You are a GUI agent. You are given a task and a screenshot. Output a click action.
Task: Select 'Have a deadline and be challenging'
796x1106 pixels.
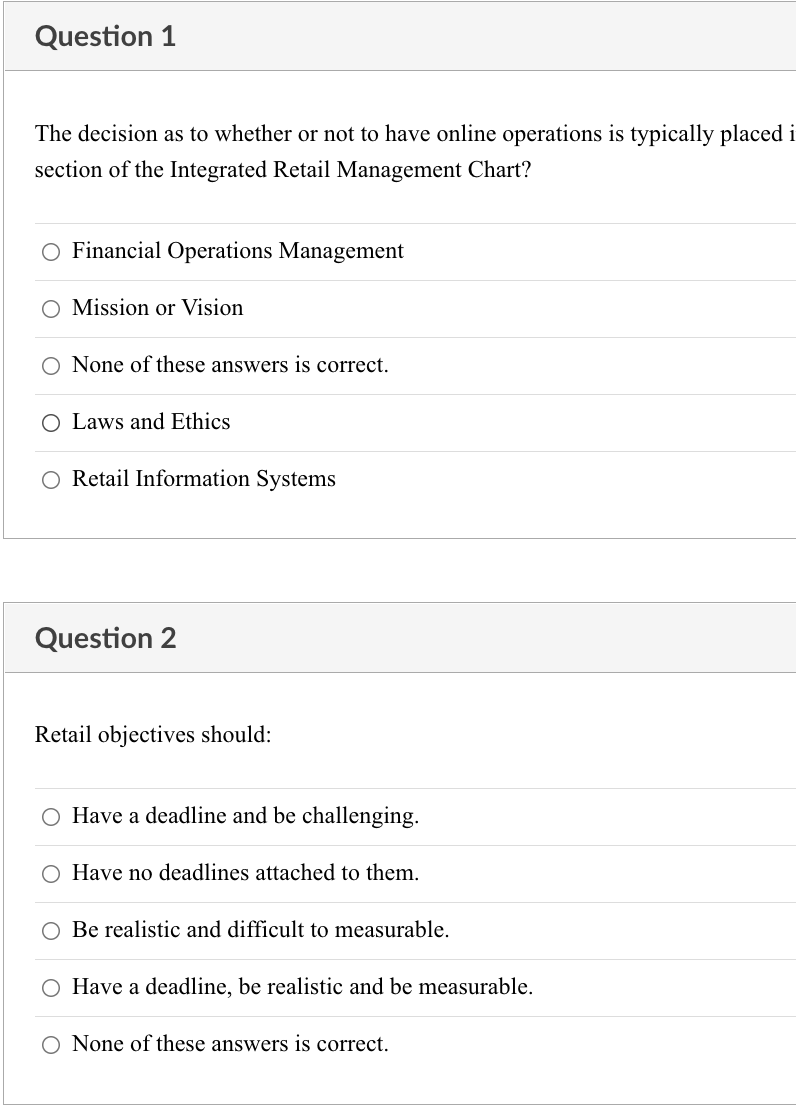[51, 817]
